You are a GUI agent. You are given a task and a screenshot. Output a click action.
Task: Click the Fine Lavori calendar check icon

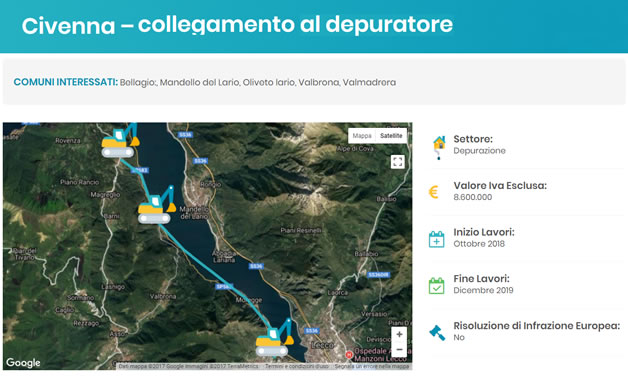pos(437,286)
